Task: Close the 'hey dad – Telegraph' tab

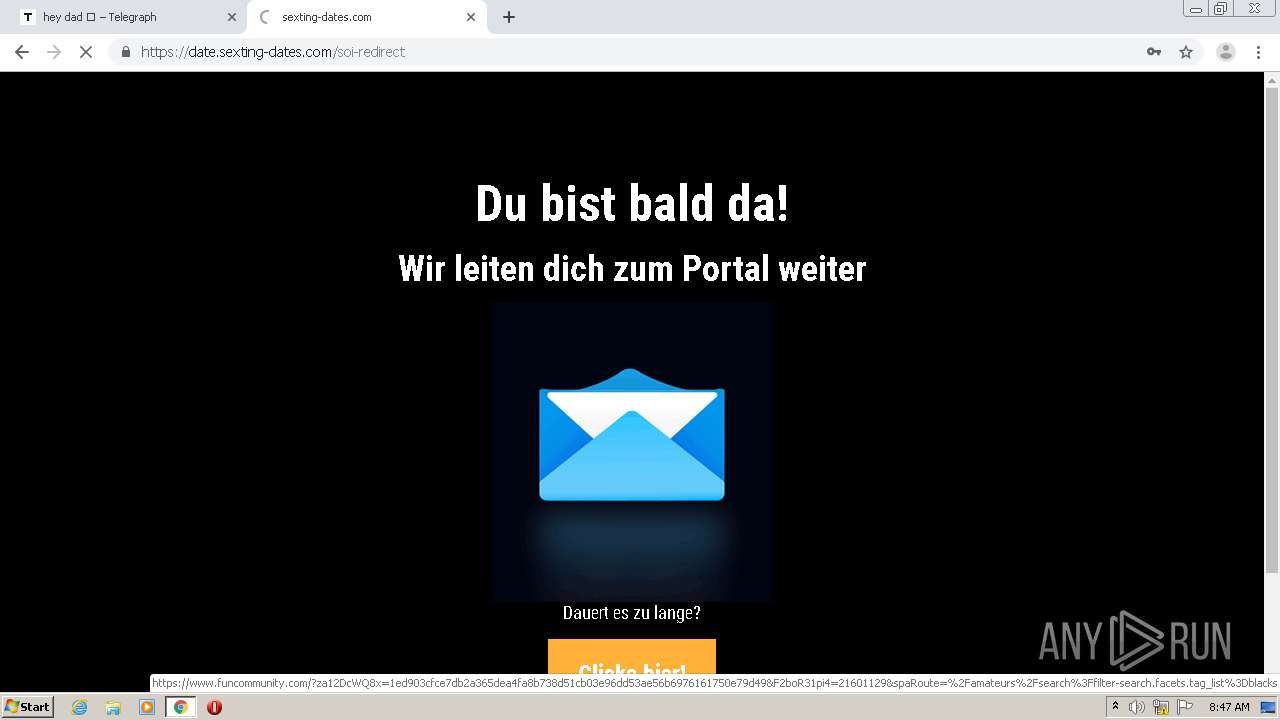Action: tap(231, 17)
